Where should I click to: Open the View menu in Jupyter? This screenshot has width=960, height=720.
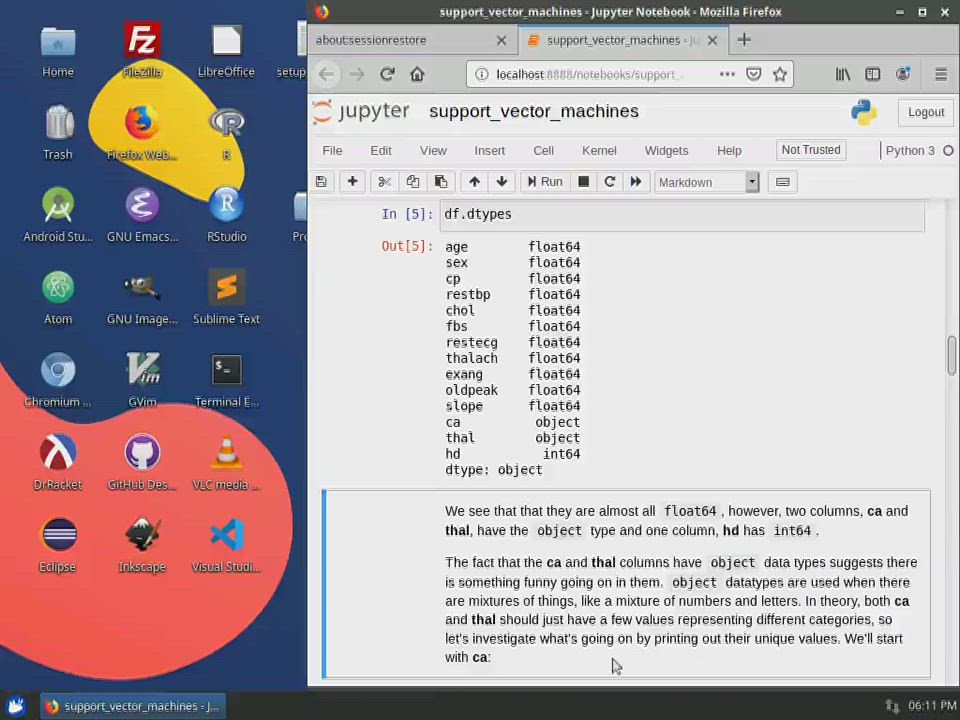pos(433,151)
